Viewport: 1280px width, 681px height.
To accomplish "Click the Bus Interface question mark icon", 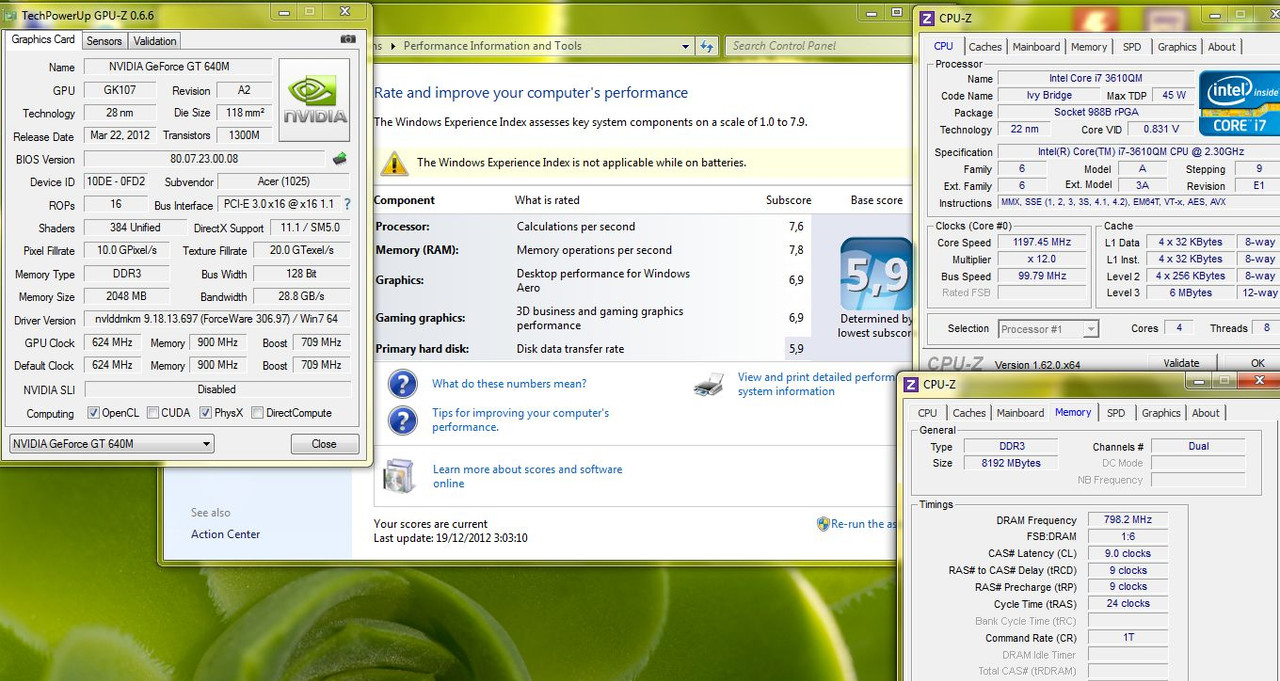I will 347,204.
